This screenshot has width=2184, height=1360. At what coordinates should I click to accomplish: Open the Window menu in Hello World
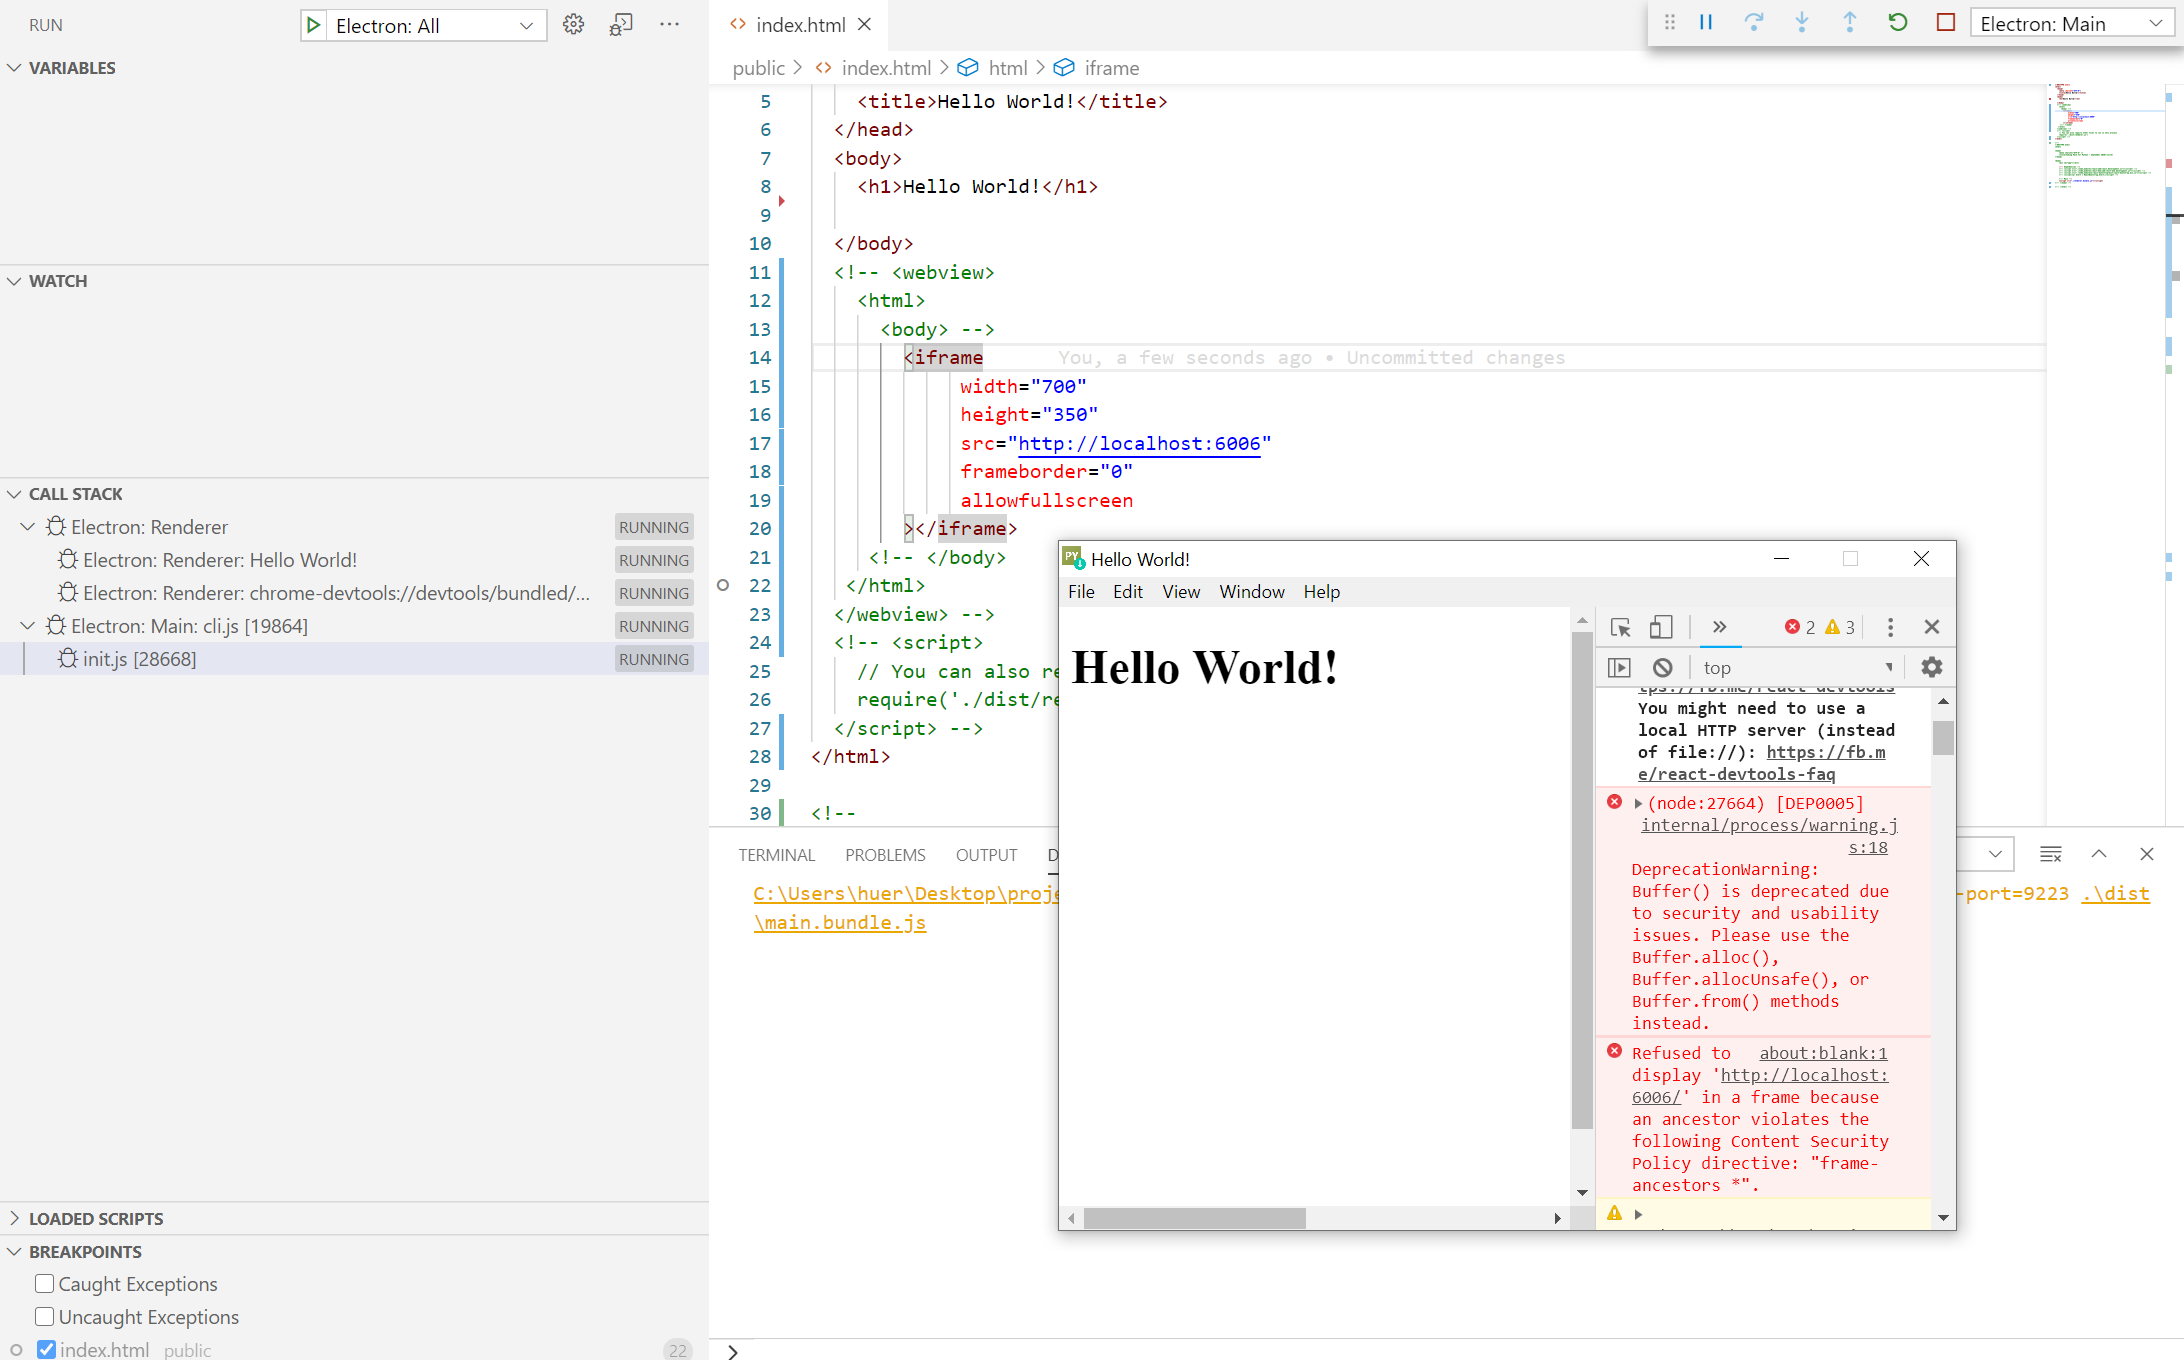[1251, 591]
